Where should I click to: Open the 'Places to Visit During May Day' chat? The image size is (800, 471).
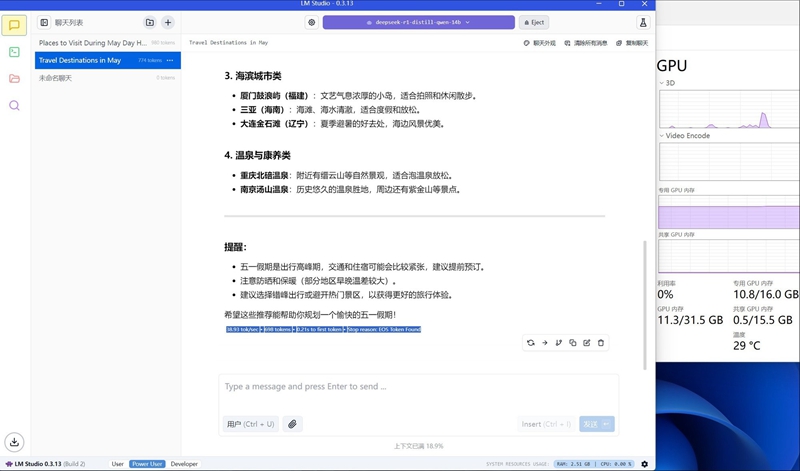[92, 43]
